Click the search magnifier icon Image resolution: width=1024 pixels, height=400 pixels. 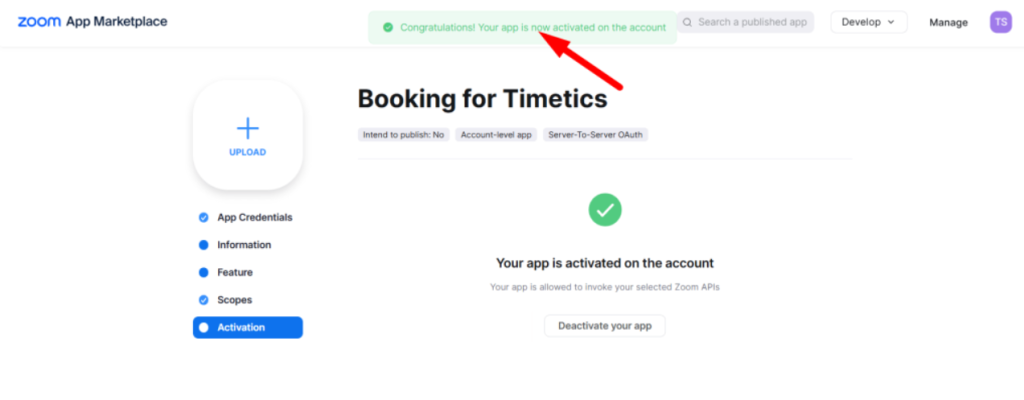pos(687,22)
